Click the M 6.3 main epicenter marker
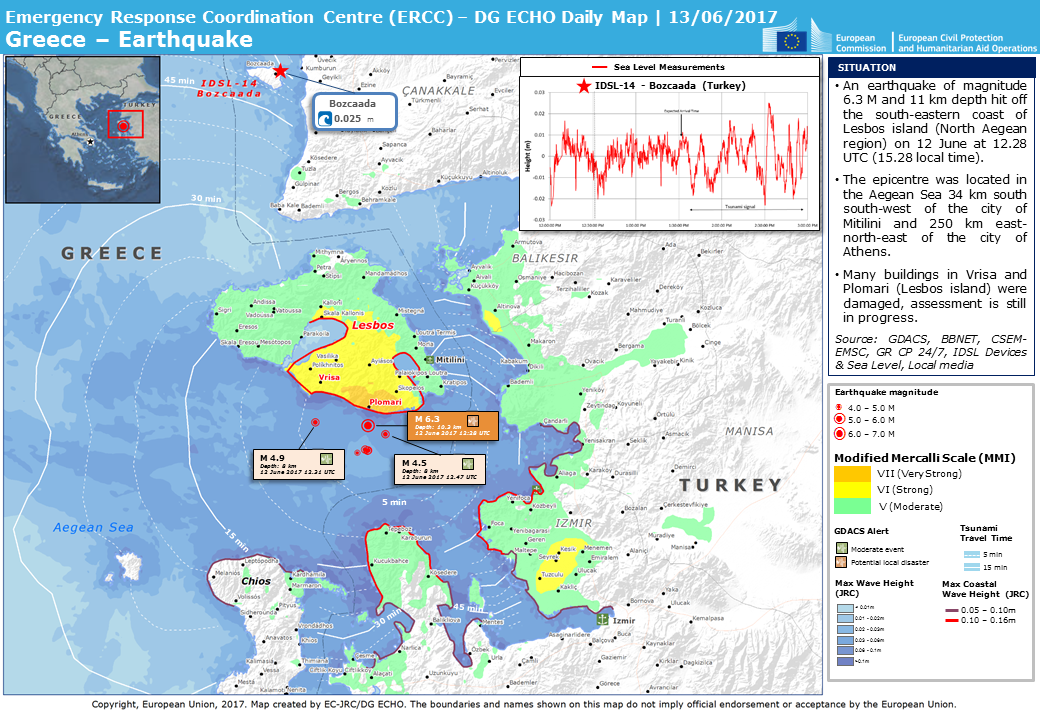This screenshot has width=1040, height=720. coord(368,426)
